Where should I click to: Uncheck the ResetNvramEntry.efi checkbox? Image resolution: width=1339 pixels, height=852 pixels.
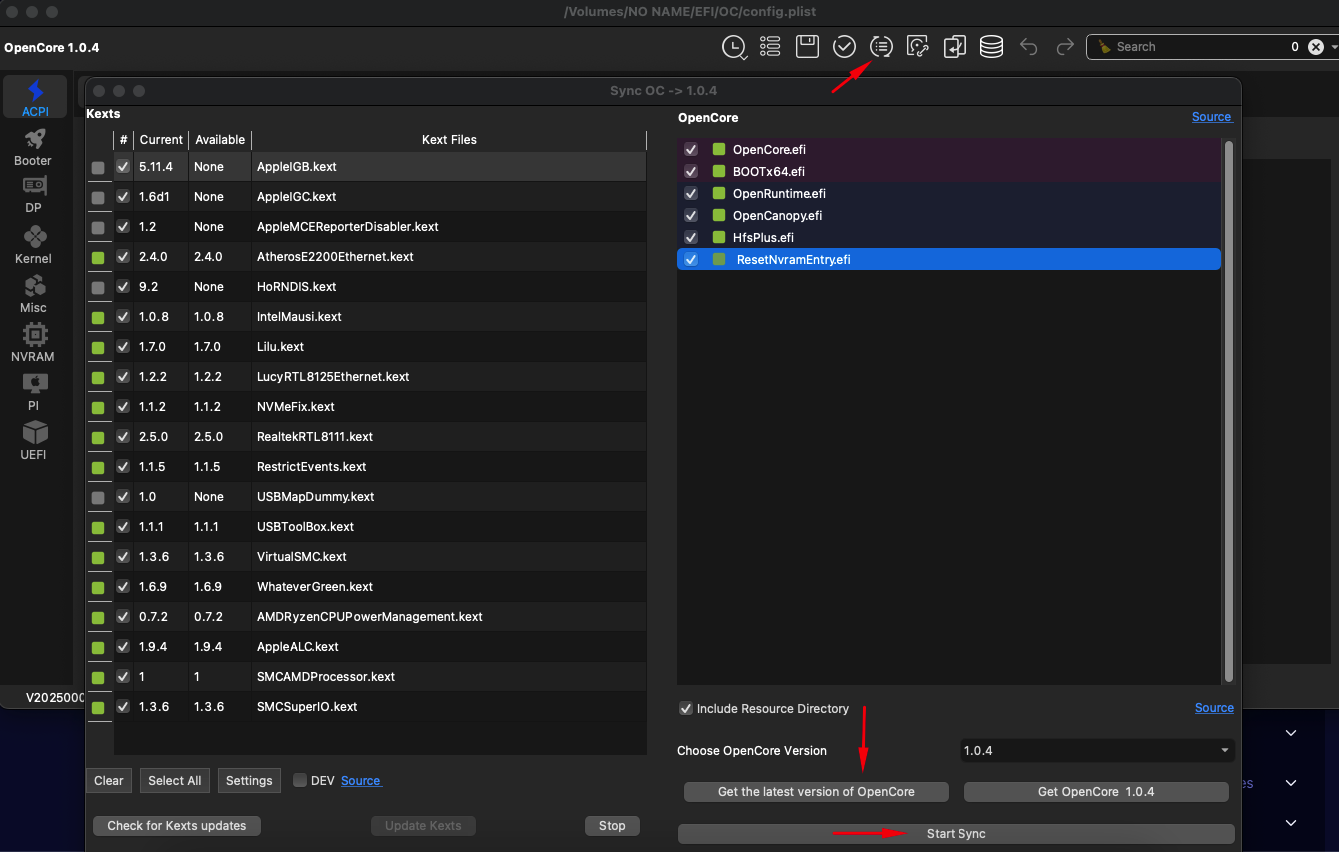click(691, 260)
